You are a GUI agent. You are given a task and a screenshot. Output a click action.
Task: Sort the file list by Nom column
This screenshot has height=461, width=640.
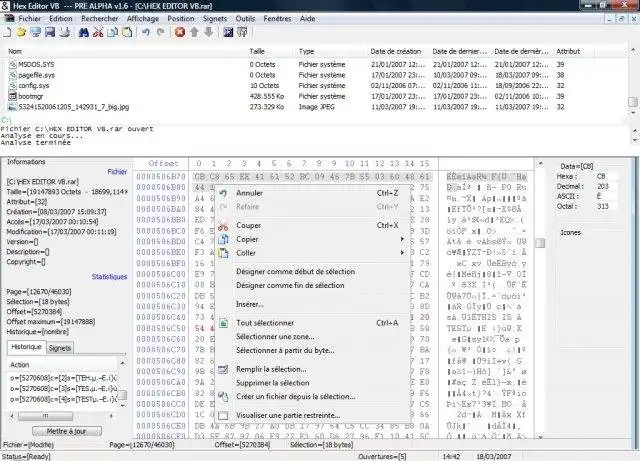(127, 51)
